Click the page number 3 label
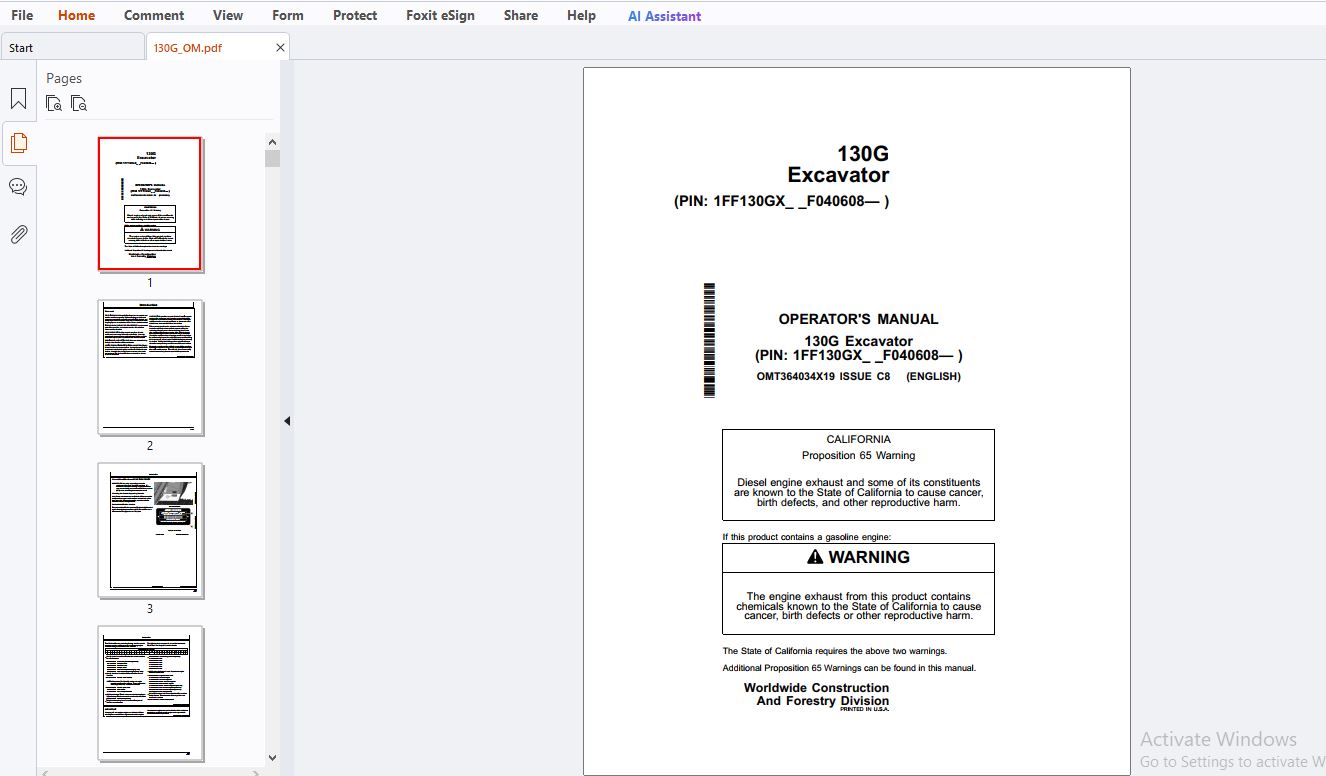The height and width of the screenshot is (776, 1326). tap(150, 609)
